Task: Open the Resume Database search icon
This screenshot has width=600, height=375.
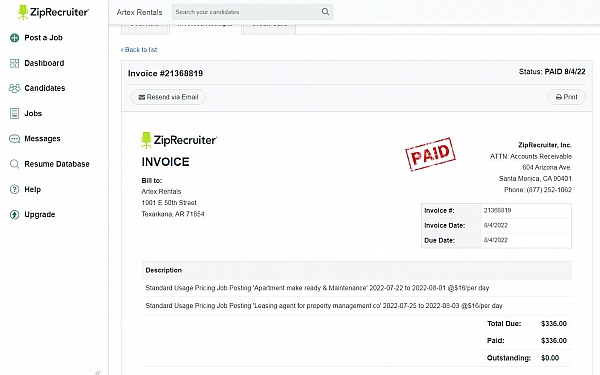Action: 15,164
